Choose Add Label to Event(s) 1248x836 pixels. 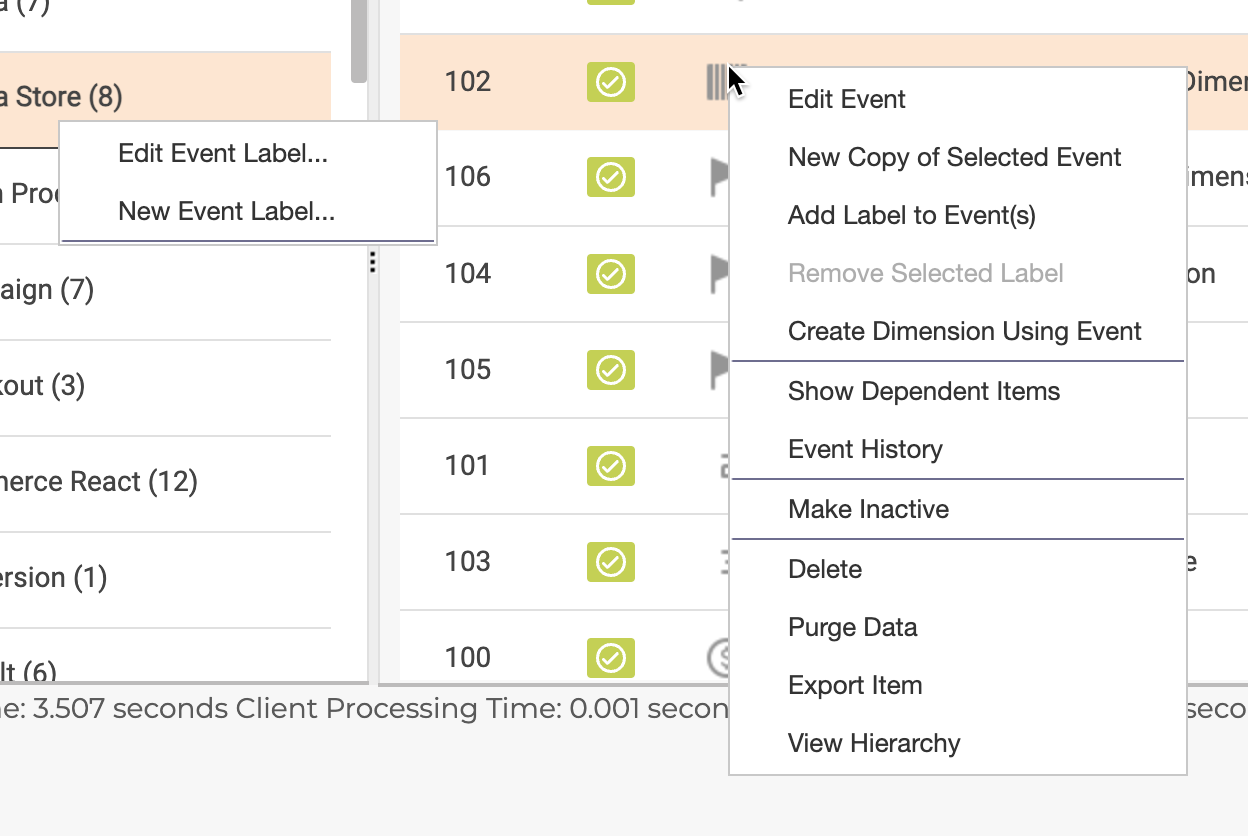(x=911, y=215)
